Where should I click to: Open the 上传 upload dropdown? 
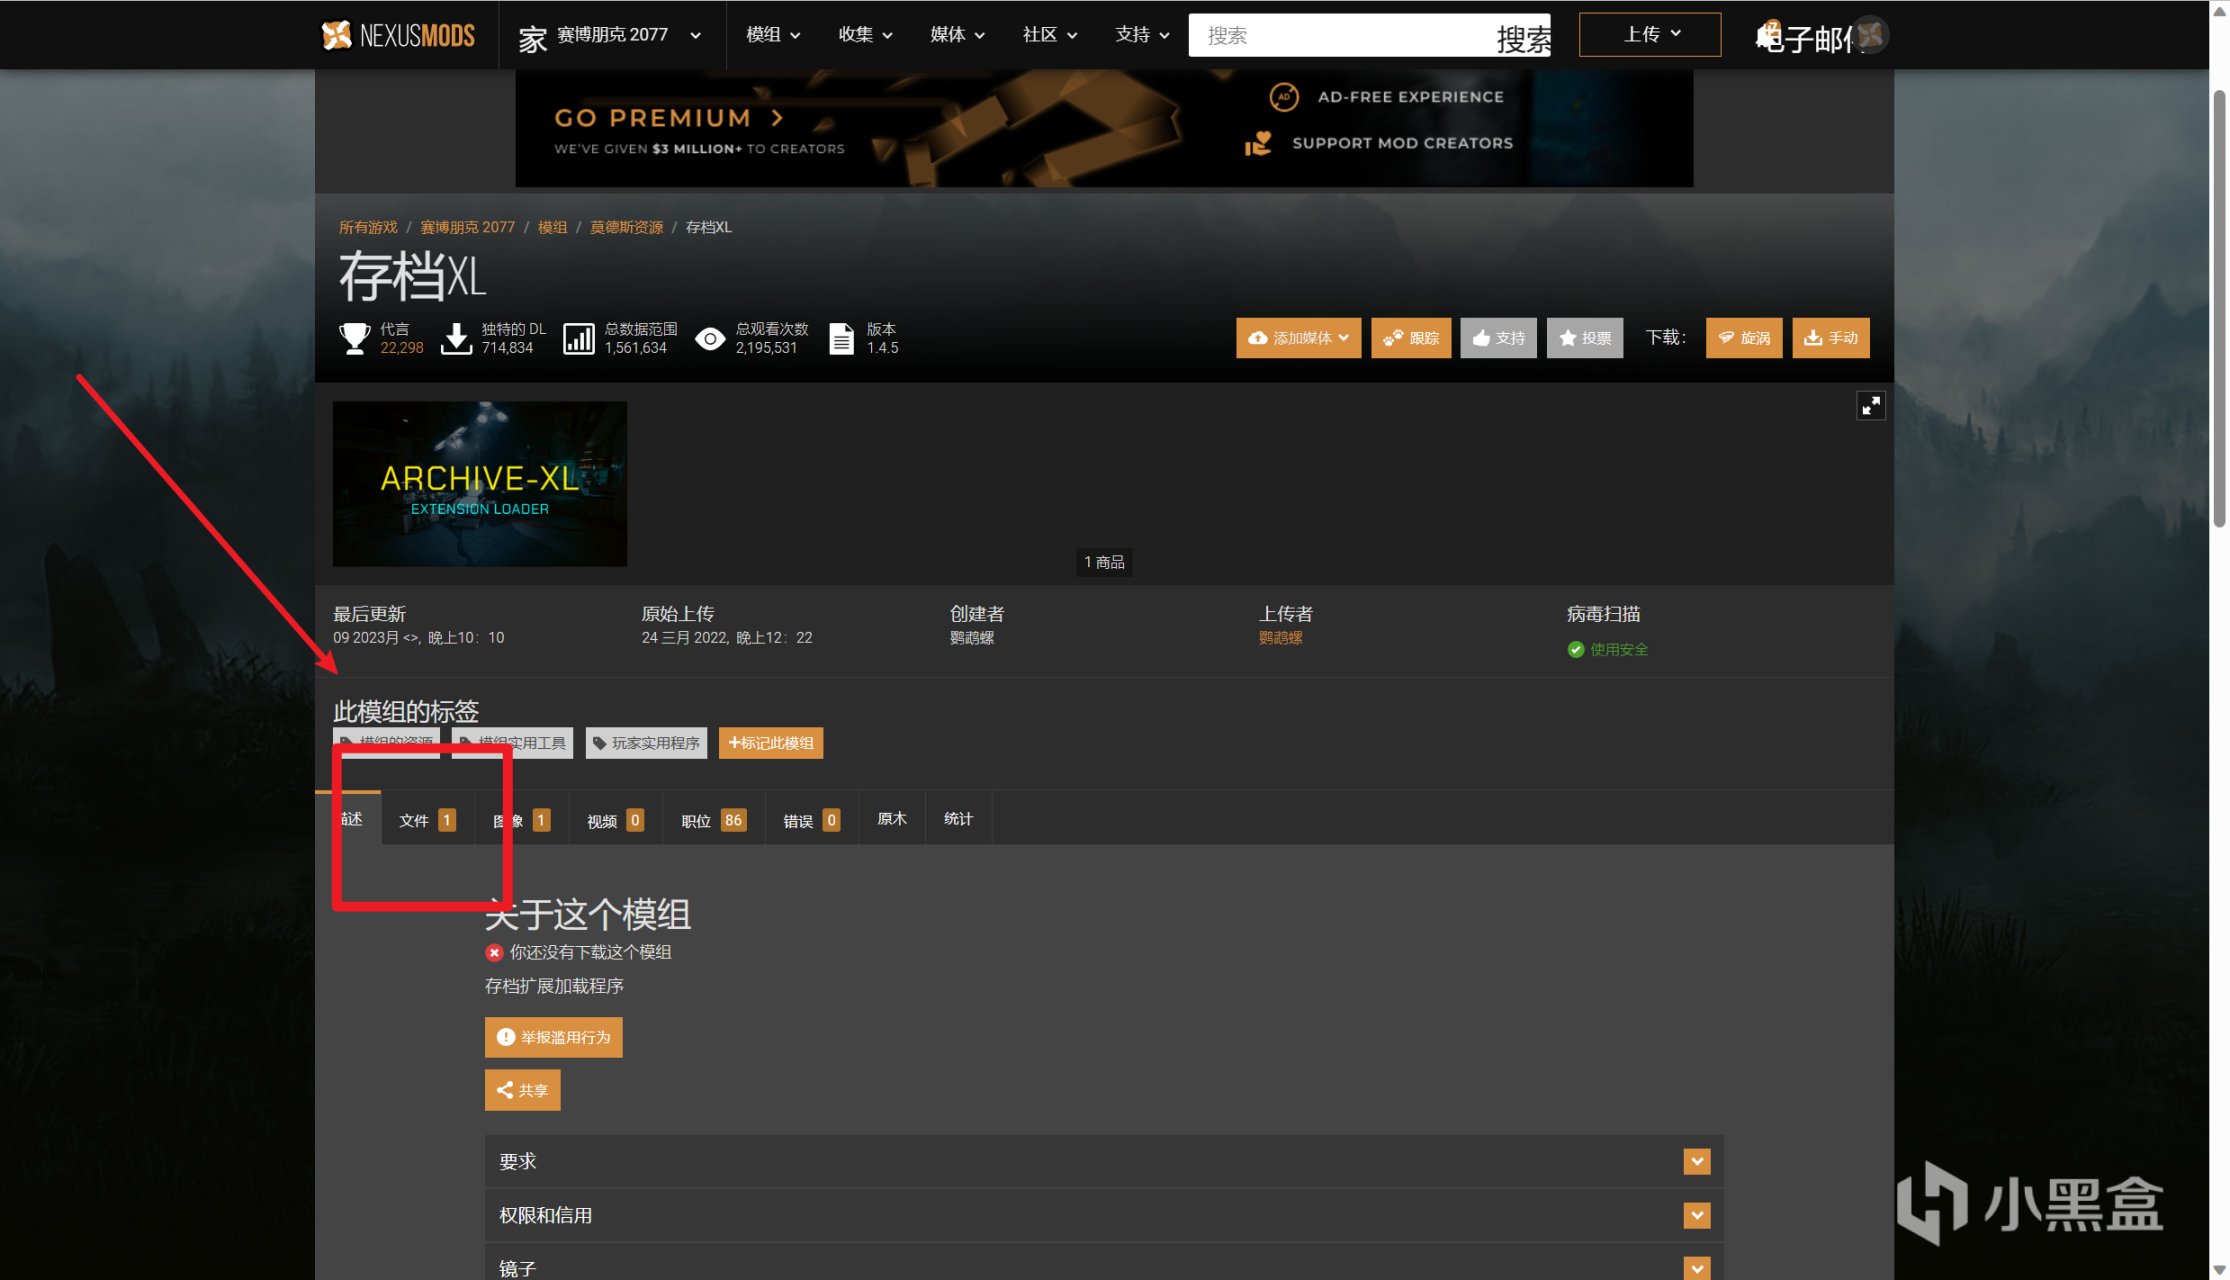click(x=1650, y=35)
